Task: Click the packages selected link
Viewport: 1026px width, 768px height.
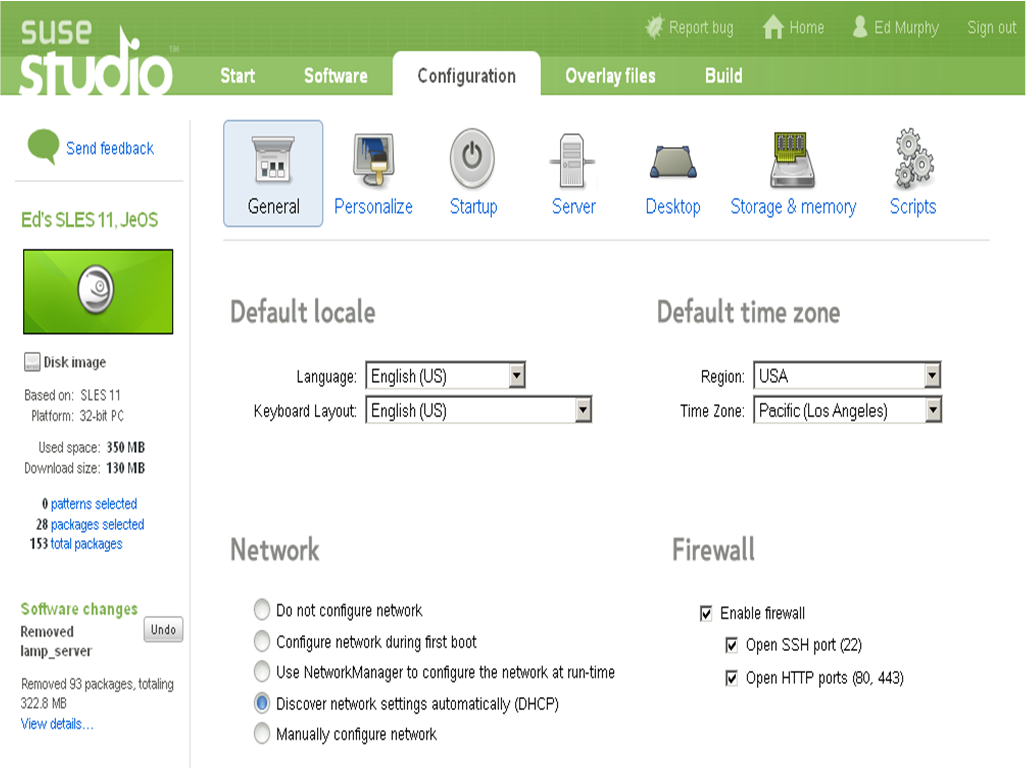Action: [x=97, y=525]
